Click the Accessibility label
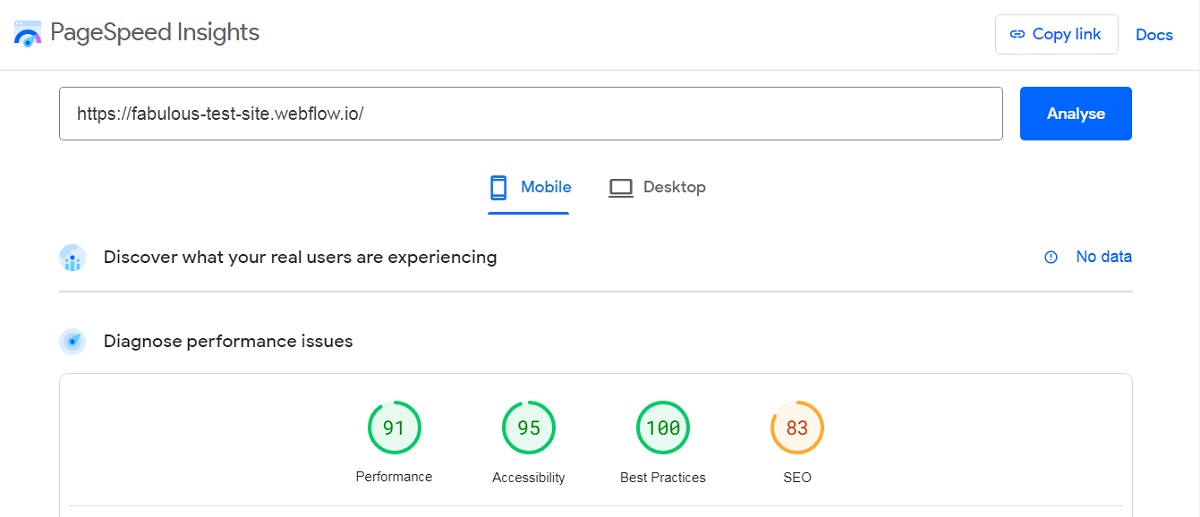The image size is (1200, 517). [528, 478]
